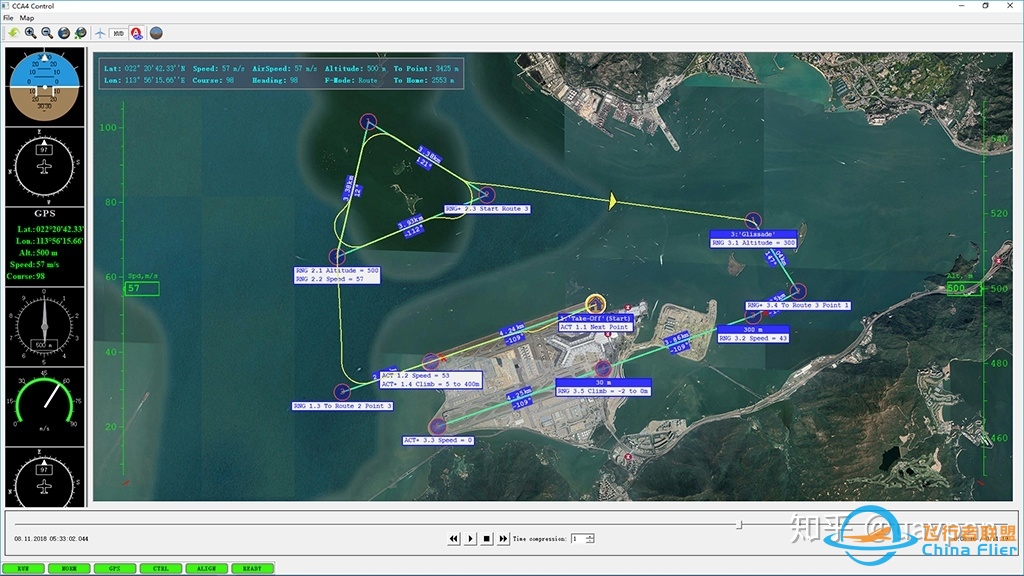Click the globe with green arrow icon

tap(81, 33)
